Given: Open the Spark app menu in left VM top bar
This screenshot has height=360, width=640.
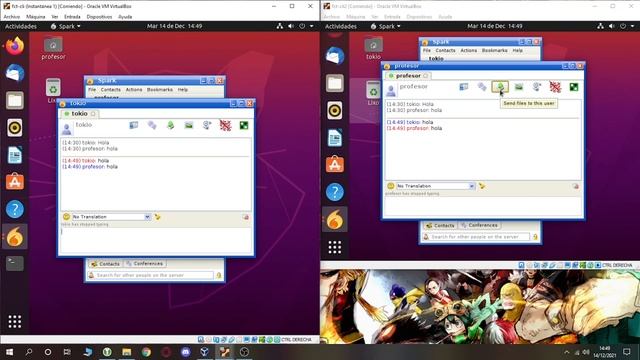Looking at the screenshot, I should (x=65, y=26).
